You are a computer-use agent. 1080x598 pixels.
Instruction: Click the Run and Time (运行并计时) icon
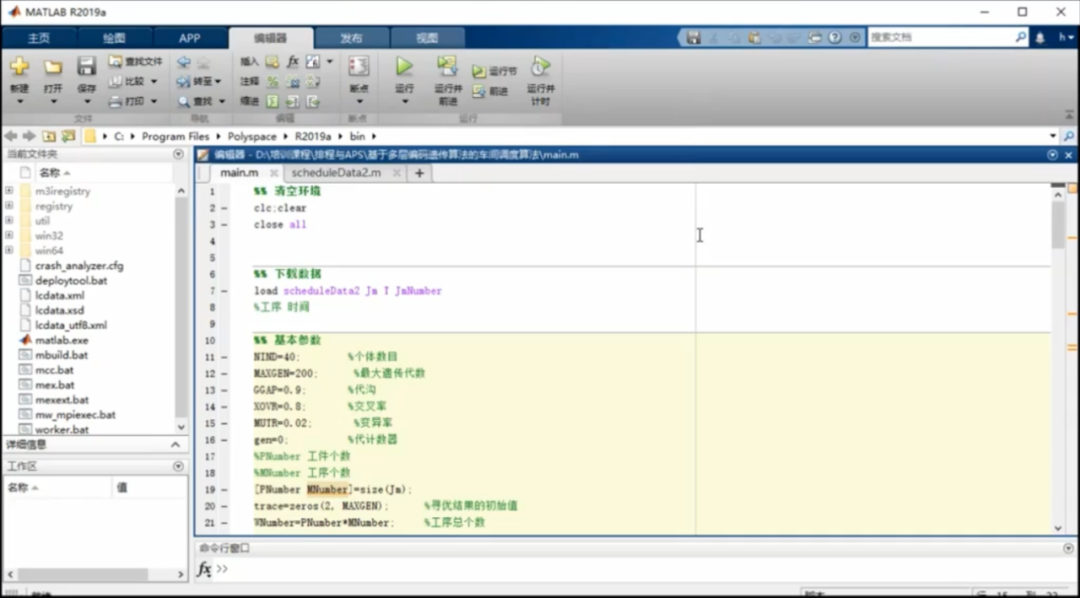(x=540, y=67)
